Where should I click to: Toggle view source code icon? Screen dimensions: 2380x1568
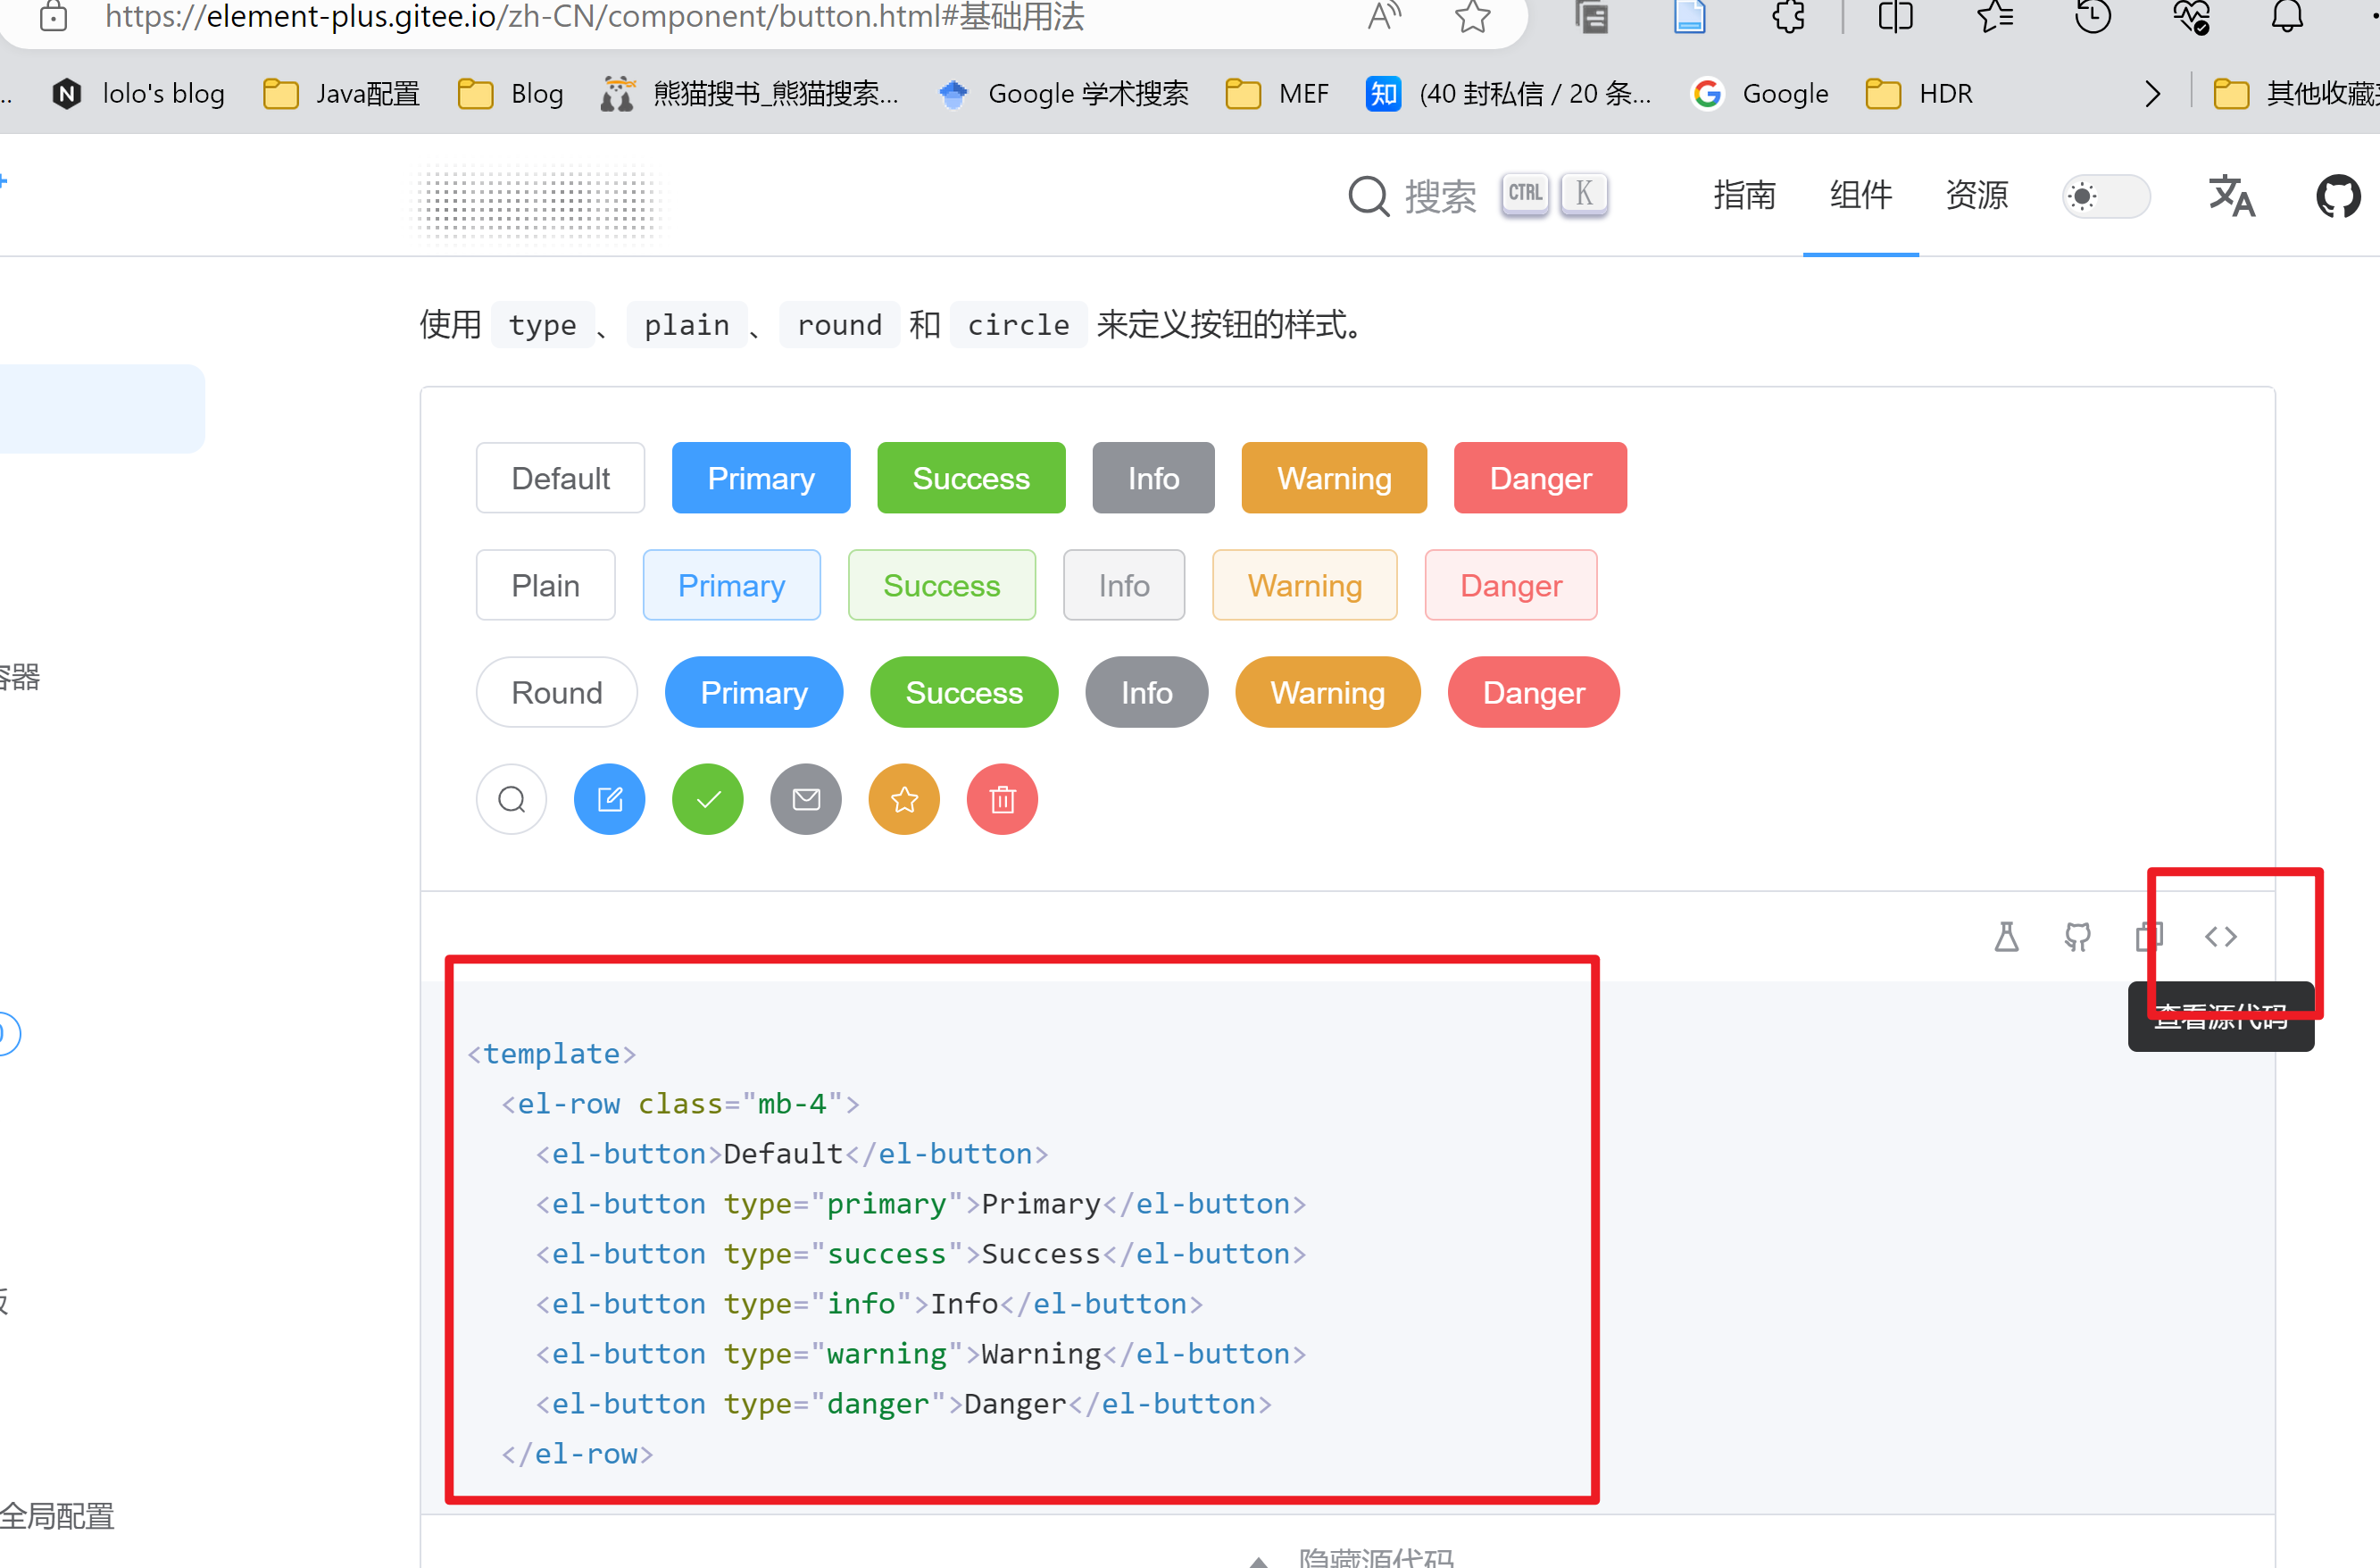[x=2220, y=937]
